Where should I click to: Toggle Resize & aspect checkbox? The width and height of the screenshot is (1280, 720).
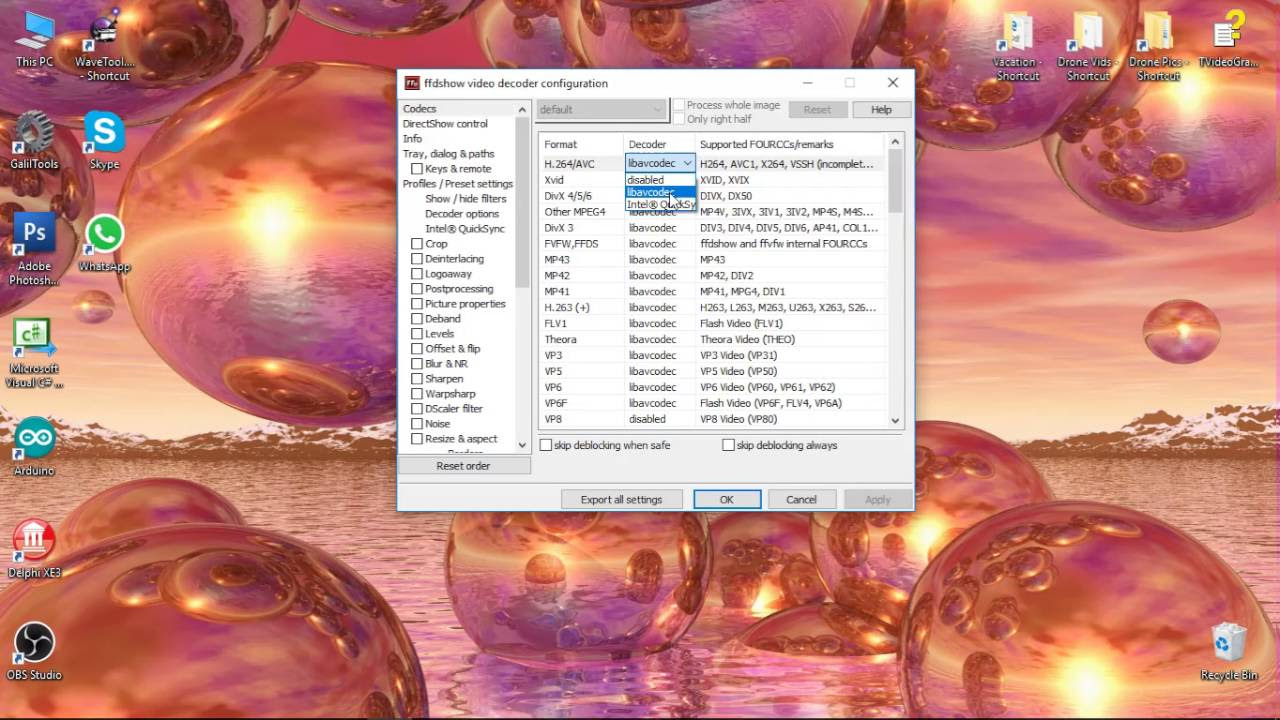point(417,439)
